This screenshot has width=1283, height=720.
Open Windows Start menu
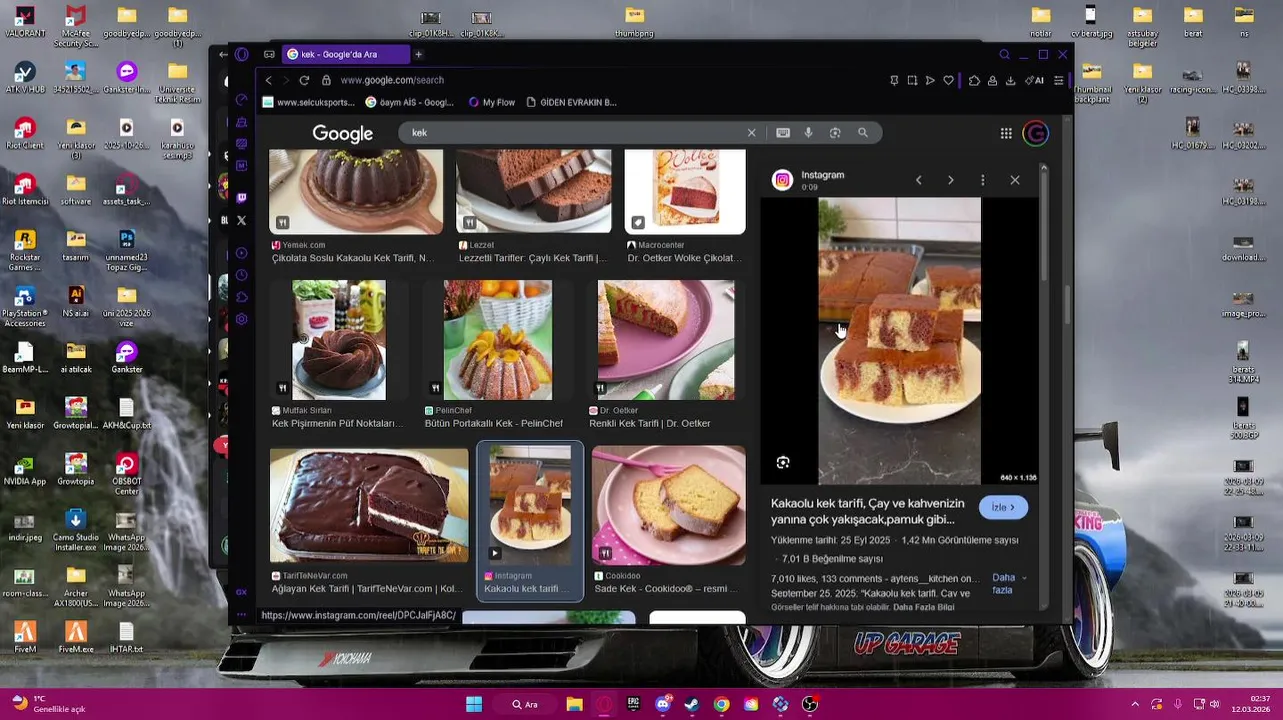pos(474,704)
